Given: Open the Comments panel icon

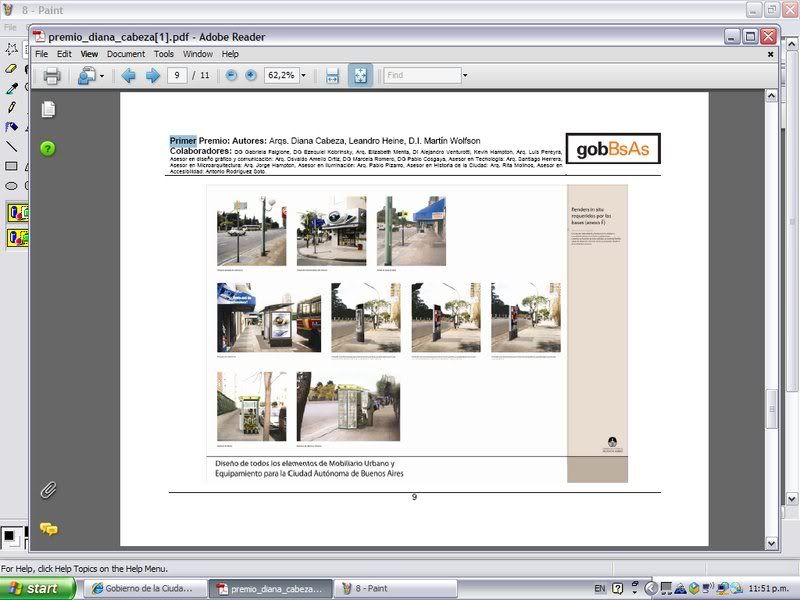Looking at the screenshot, I should click(x=48, y=529).
